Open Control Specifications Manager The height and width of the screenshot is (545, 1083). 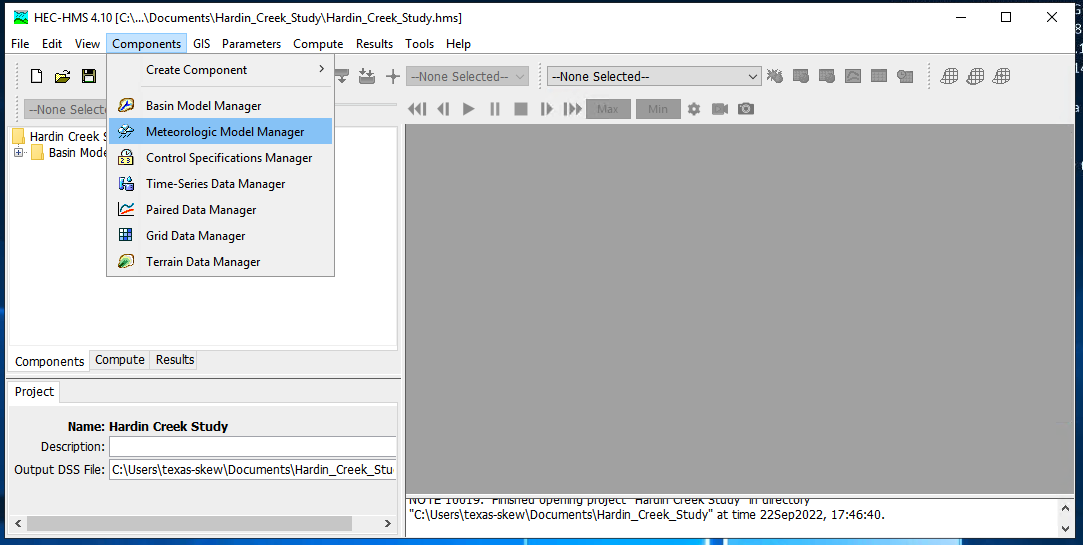point(220,157)
